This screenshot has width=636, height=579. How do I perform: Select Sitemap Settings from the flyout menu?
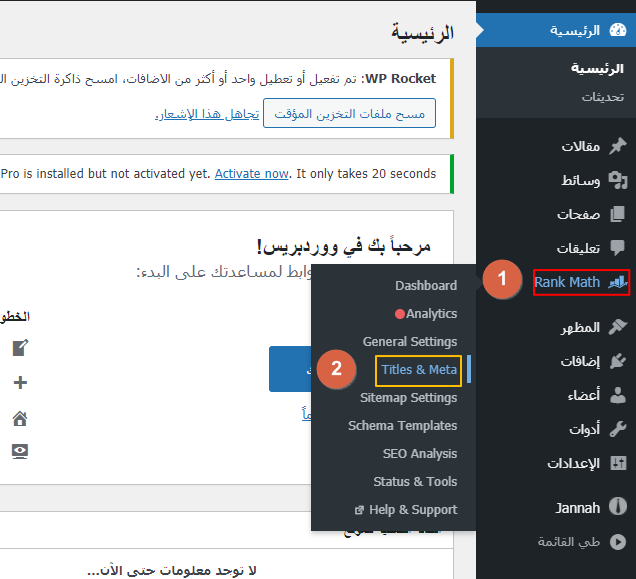pyautogui.click(x=408, y=398)
